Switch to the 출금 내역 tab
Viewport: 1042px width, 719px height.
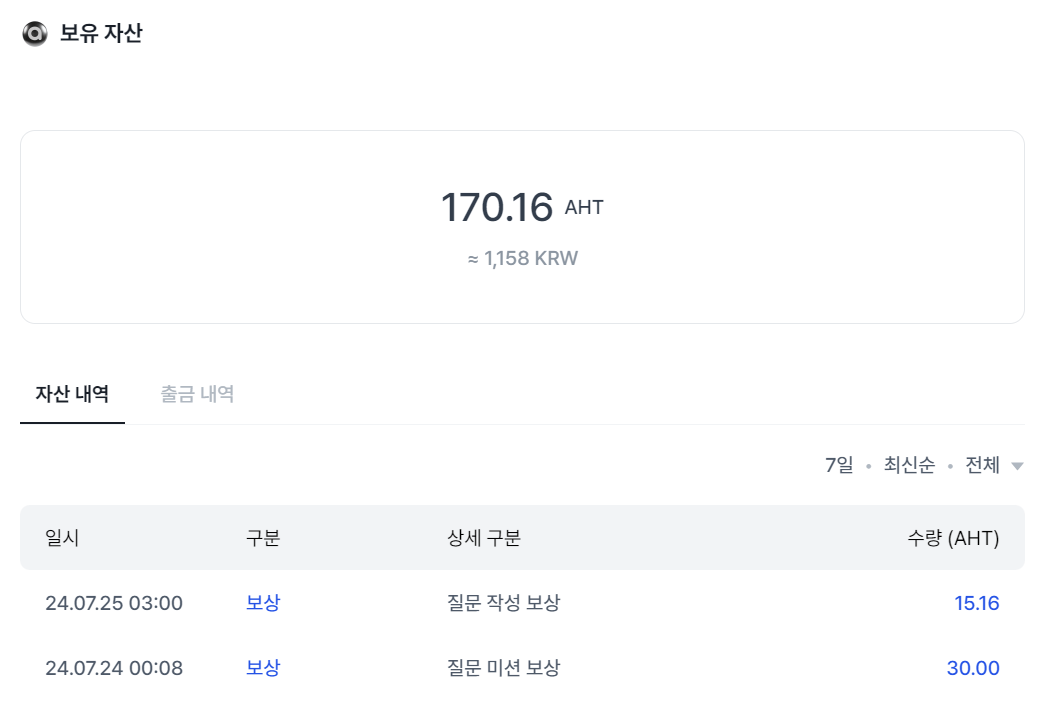pos(196,394)
